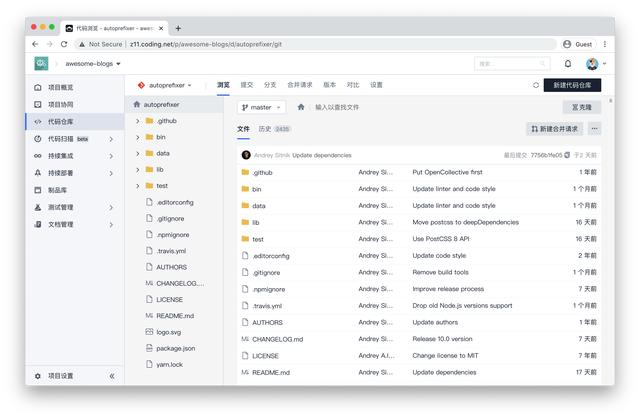Expand the test folder in tree
This screenshot has width=640, height=419.
tap(138, 186)
